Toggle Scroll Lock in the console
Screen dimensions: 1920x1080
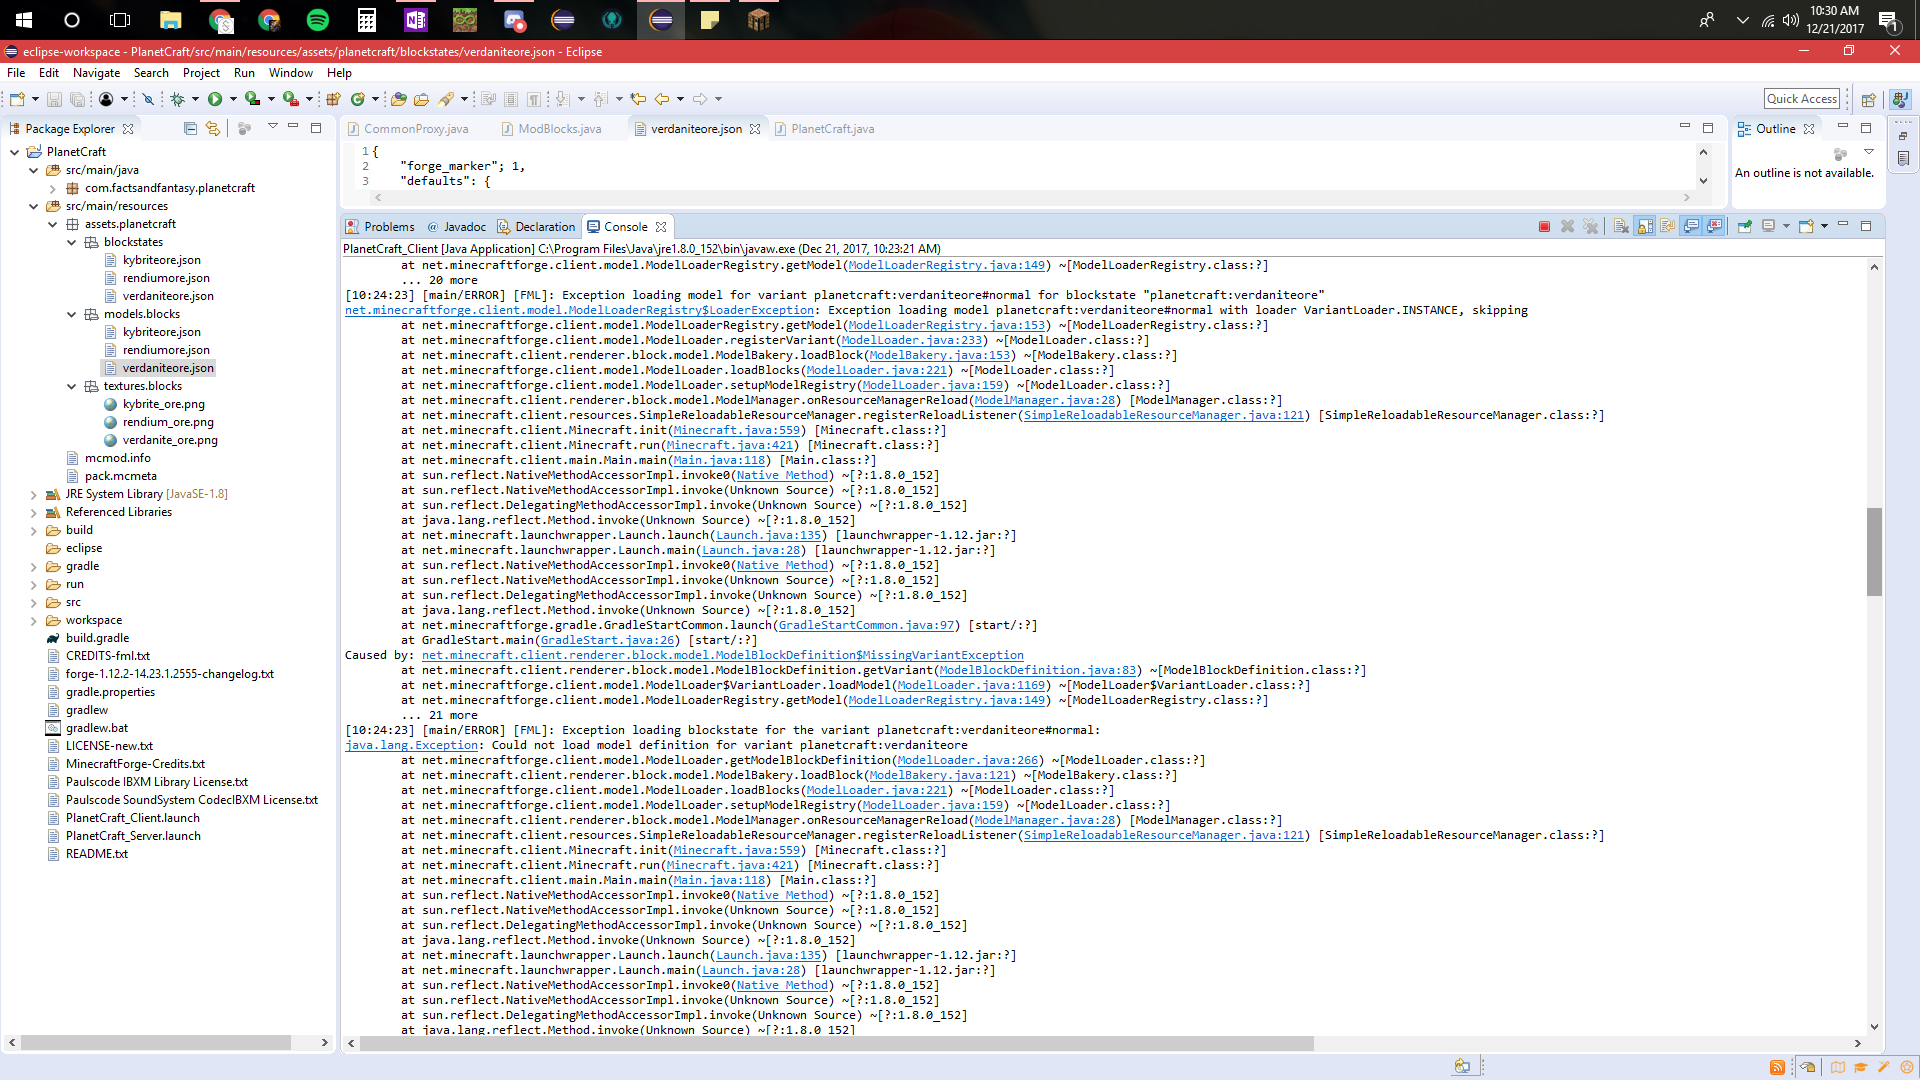(x=1645, y=227)
